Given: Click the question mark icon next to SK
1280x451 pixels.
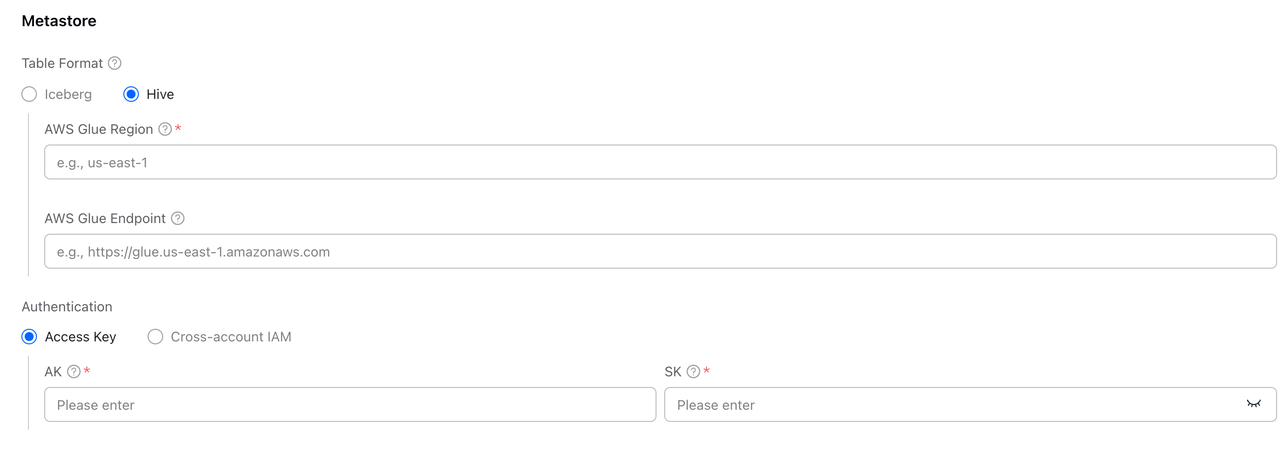Looking at the screenshot, I should pos(693,372).
